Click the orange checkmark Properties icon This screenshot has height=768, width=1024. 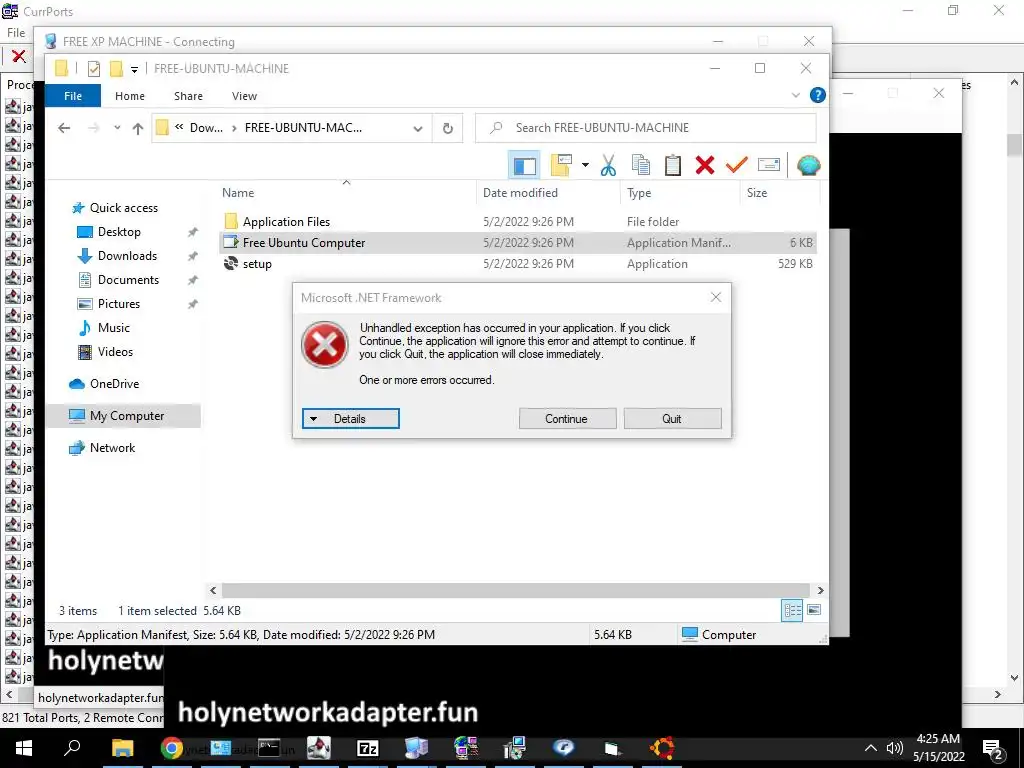(x=736, y=165)
